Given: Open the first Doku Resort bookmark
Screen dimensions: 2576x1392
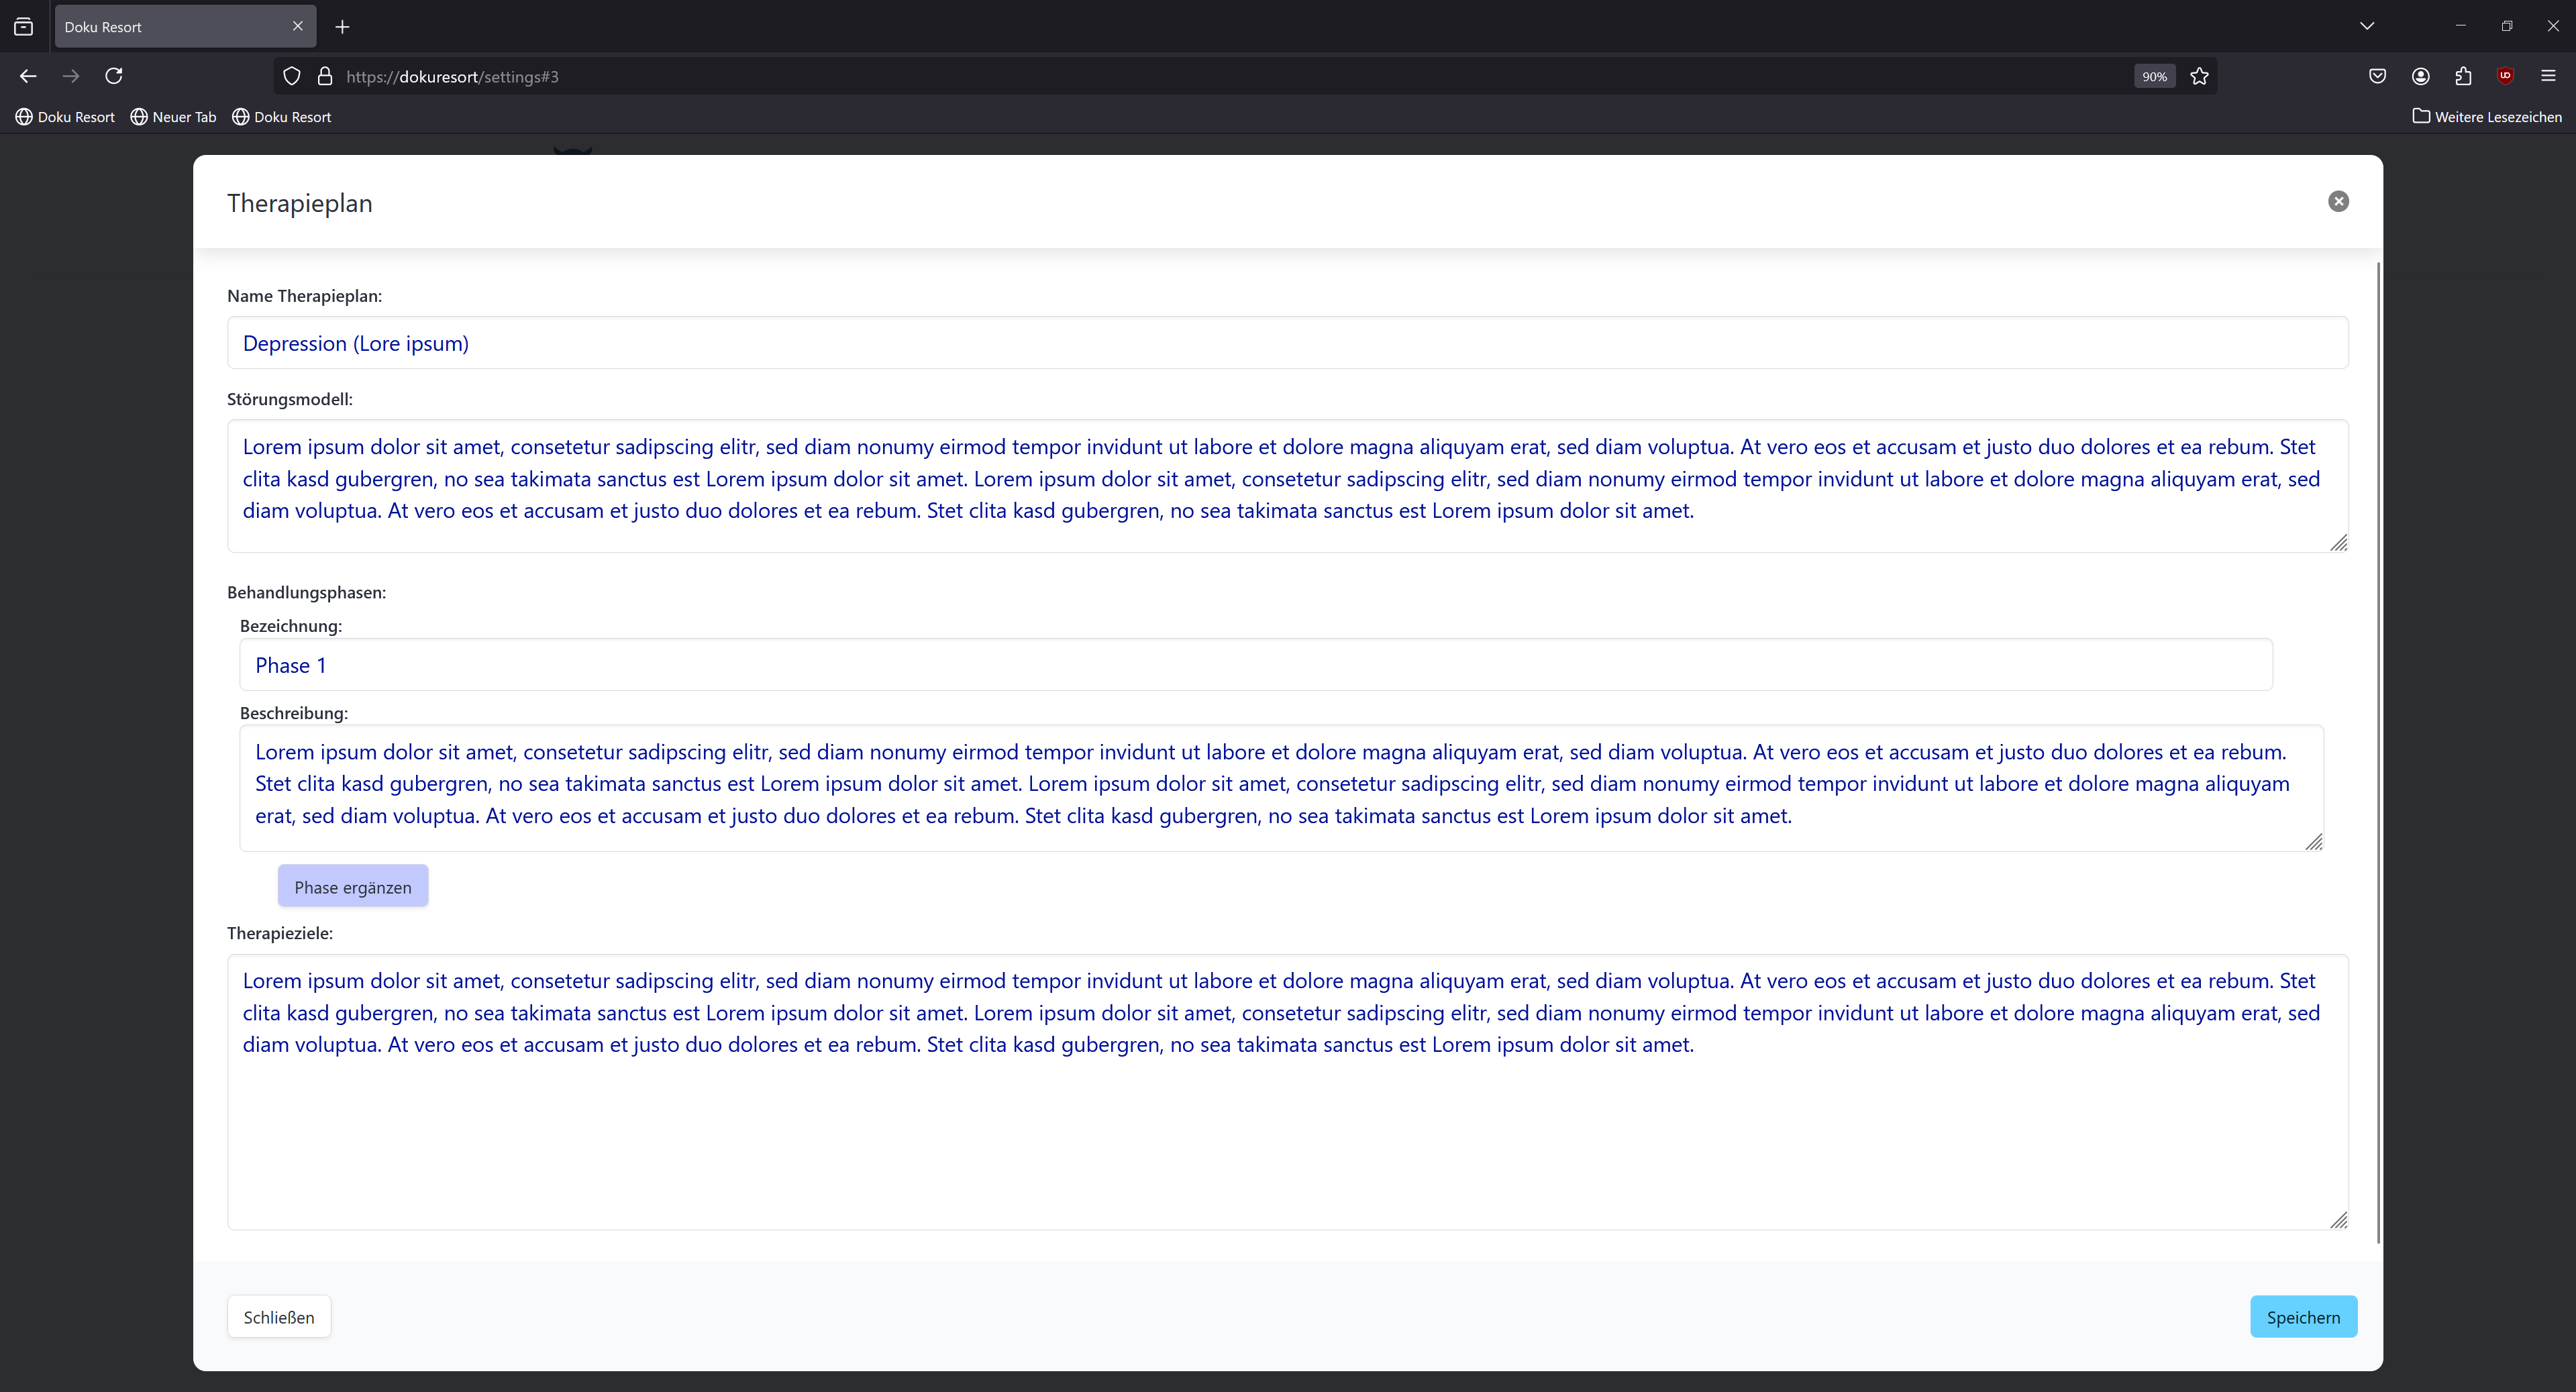Looking at the screenshot, I should pos(65,117).
